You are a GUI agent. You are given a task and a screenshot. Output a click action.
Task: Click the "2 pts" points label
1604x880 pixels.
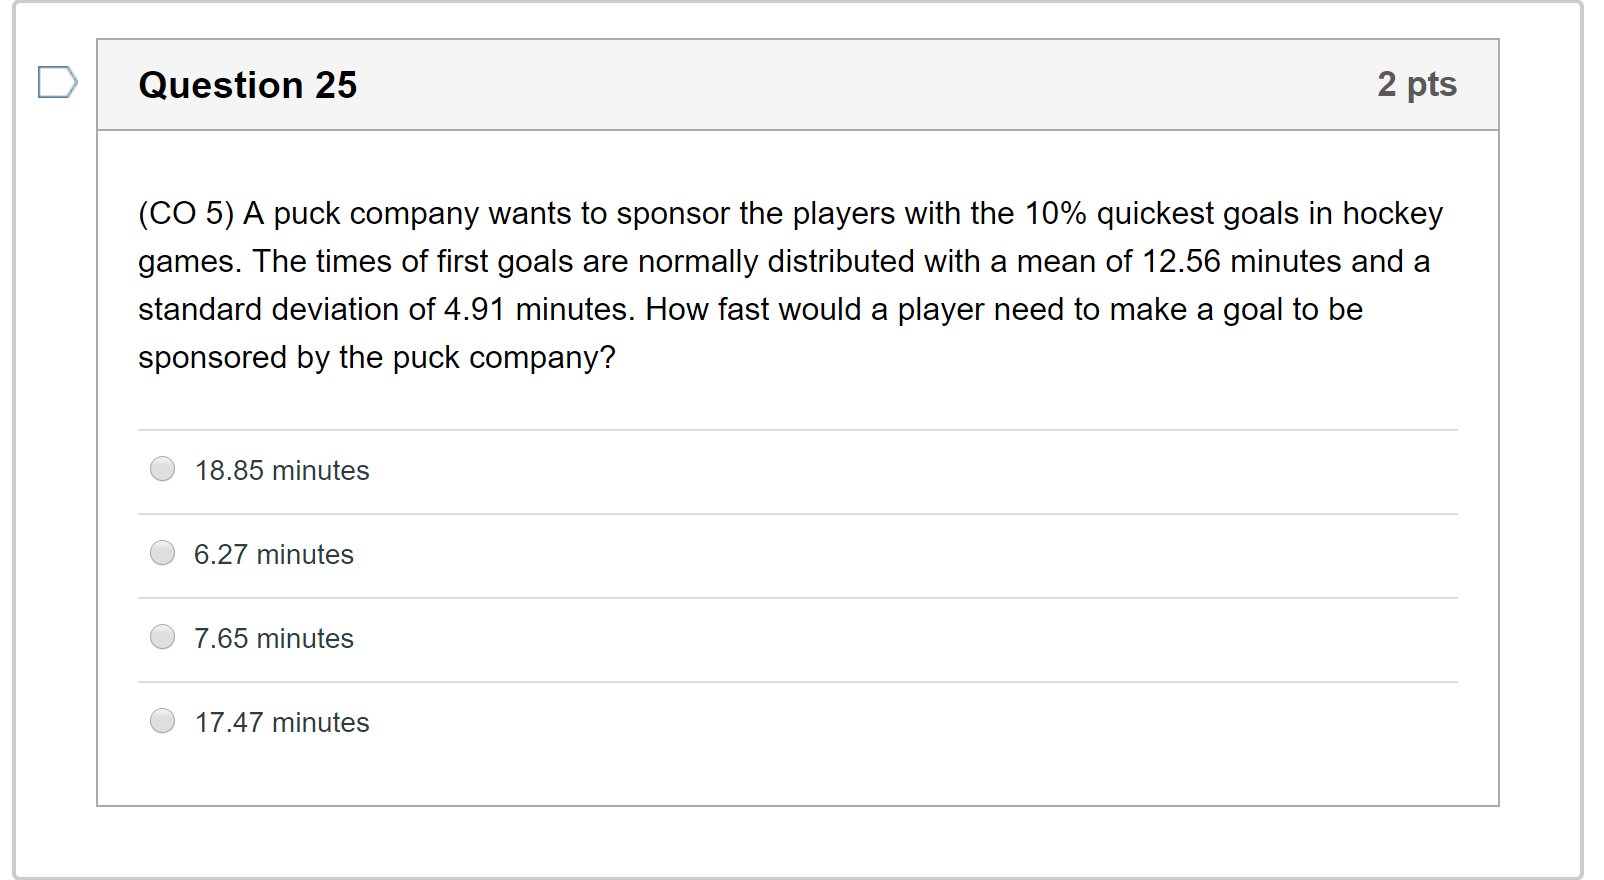[x=1416, y=84]
